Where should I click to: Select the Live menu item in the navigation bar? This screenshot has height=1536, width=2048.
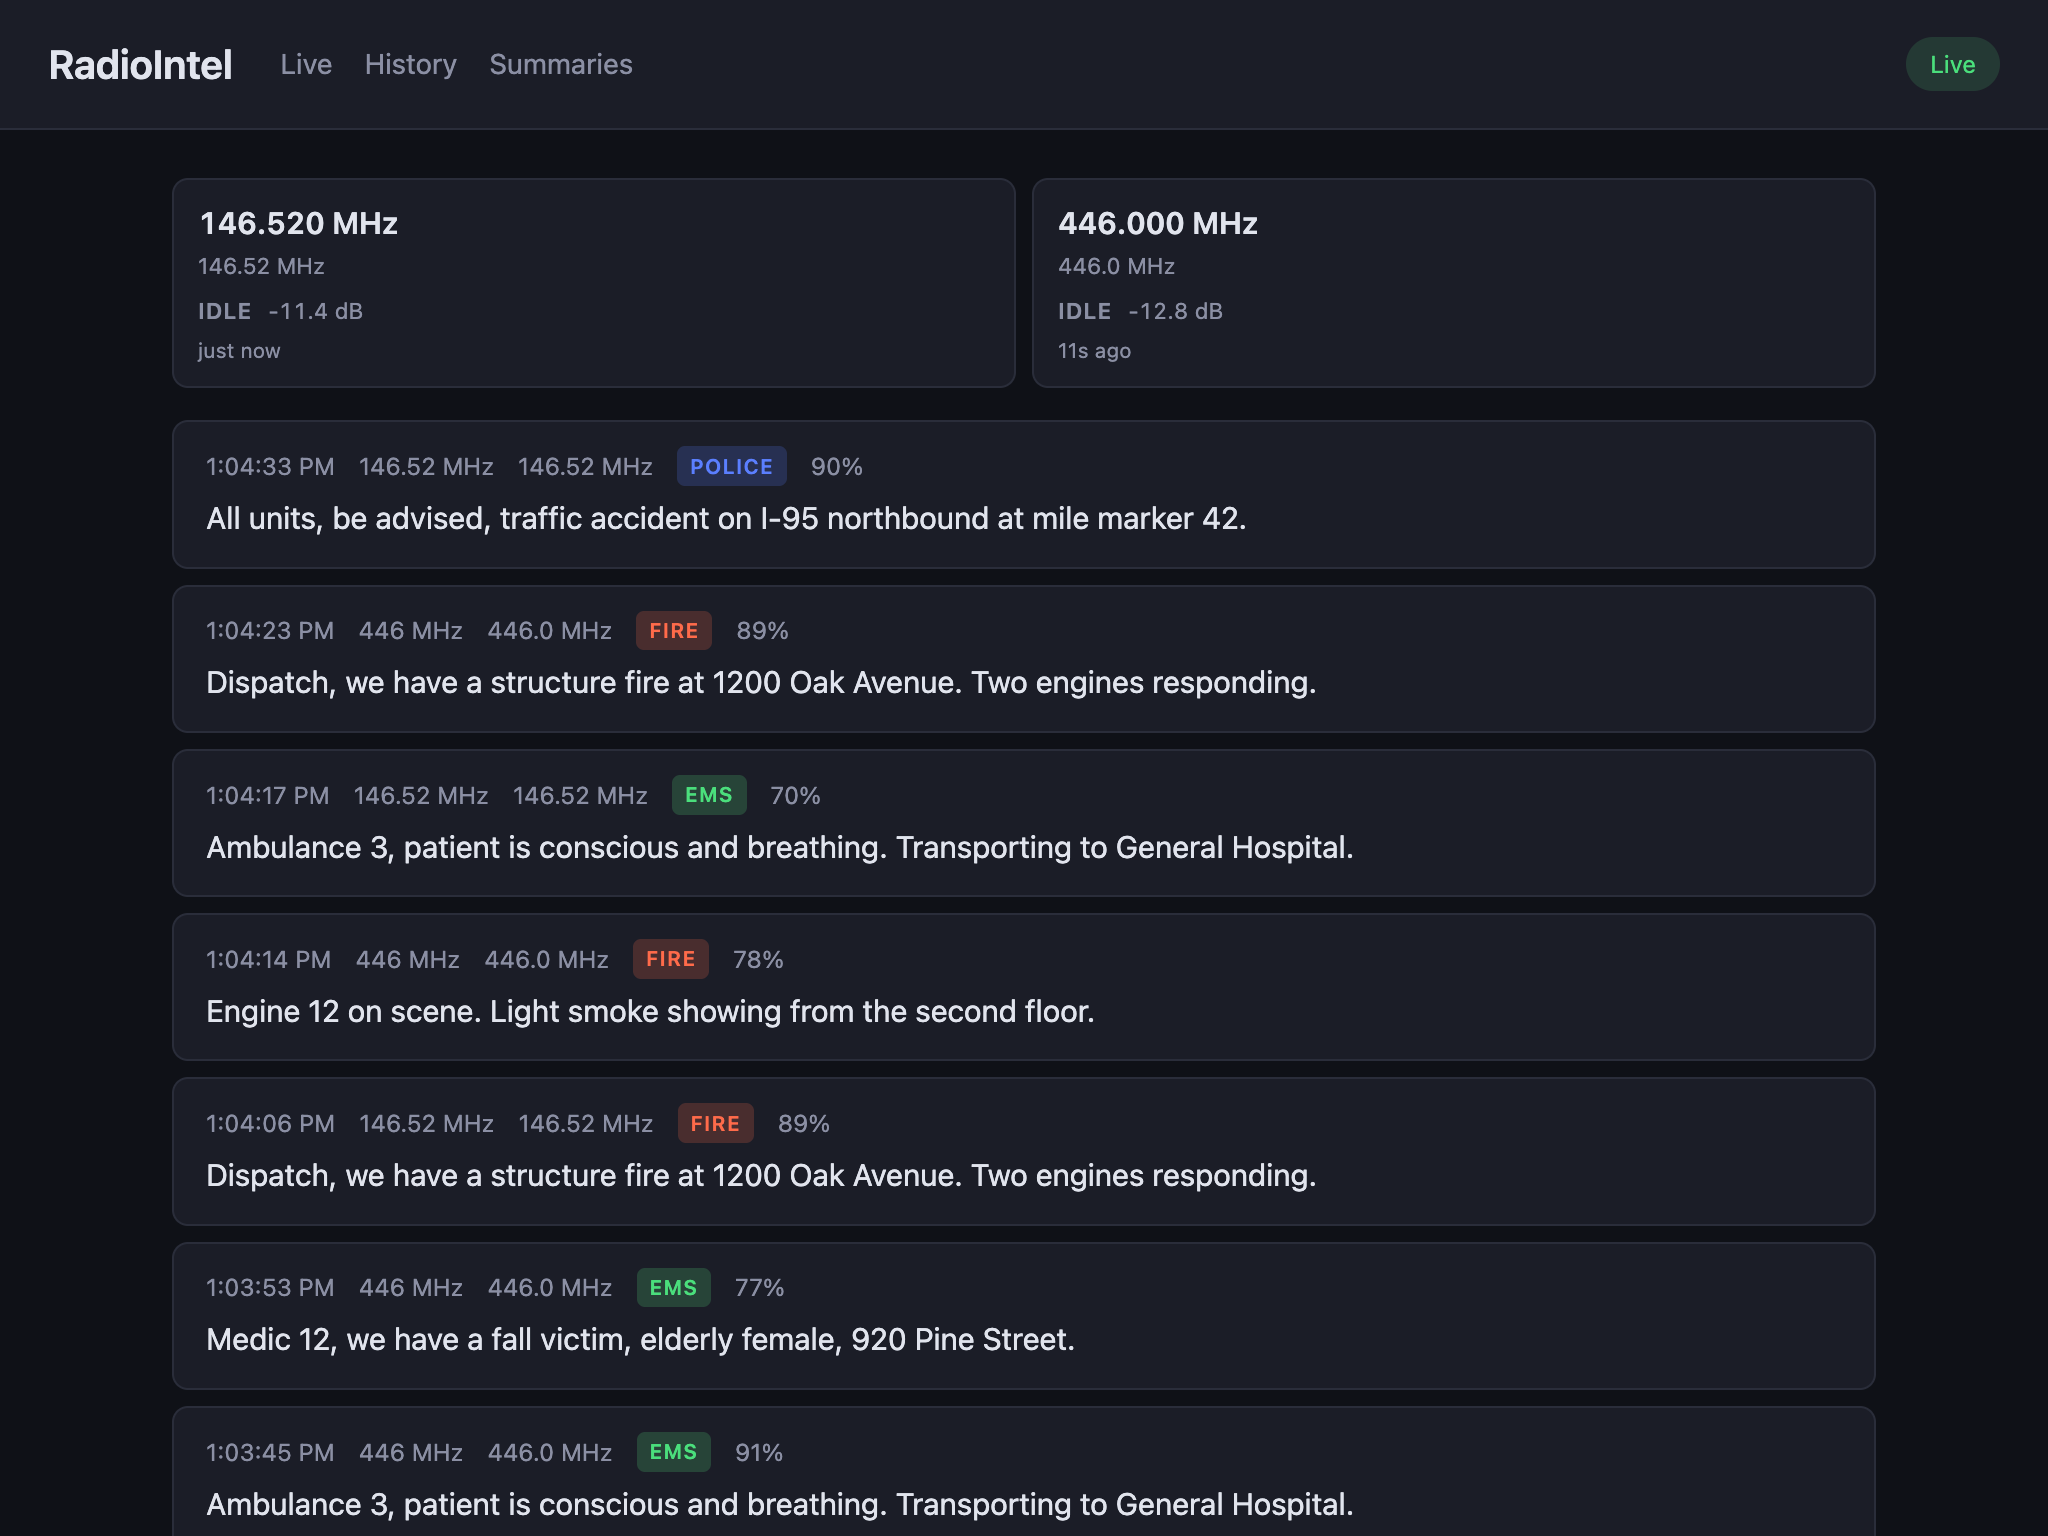point(306,64)
